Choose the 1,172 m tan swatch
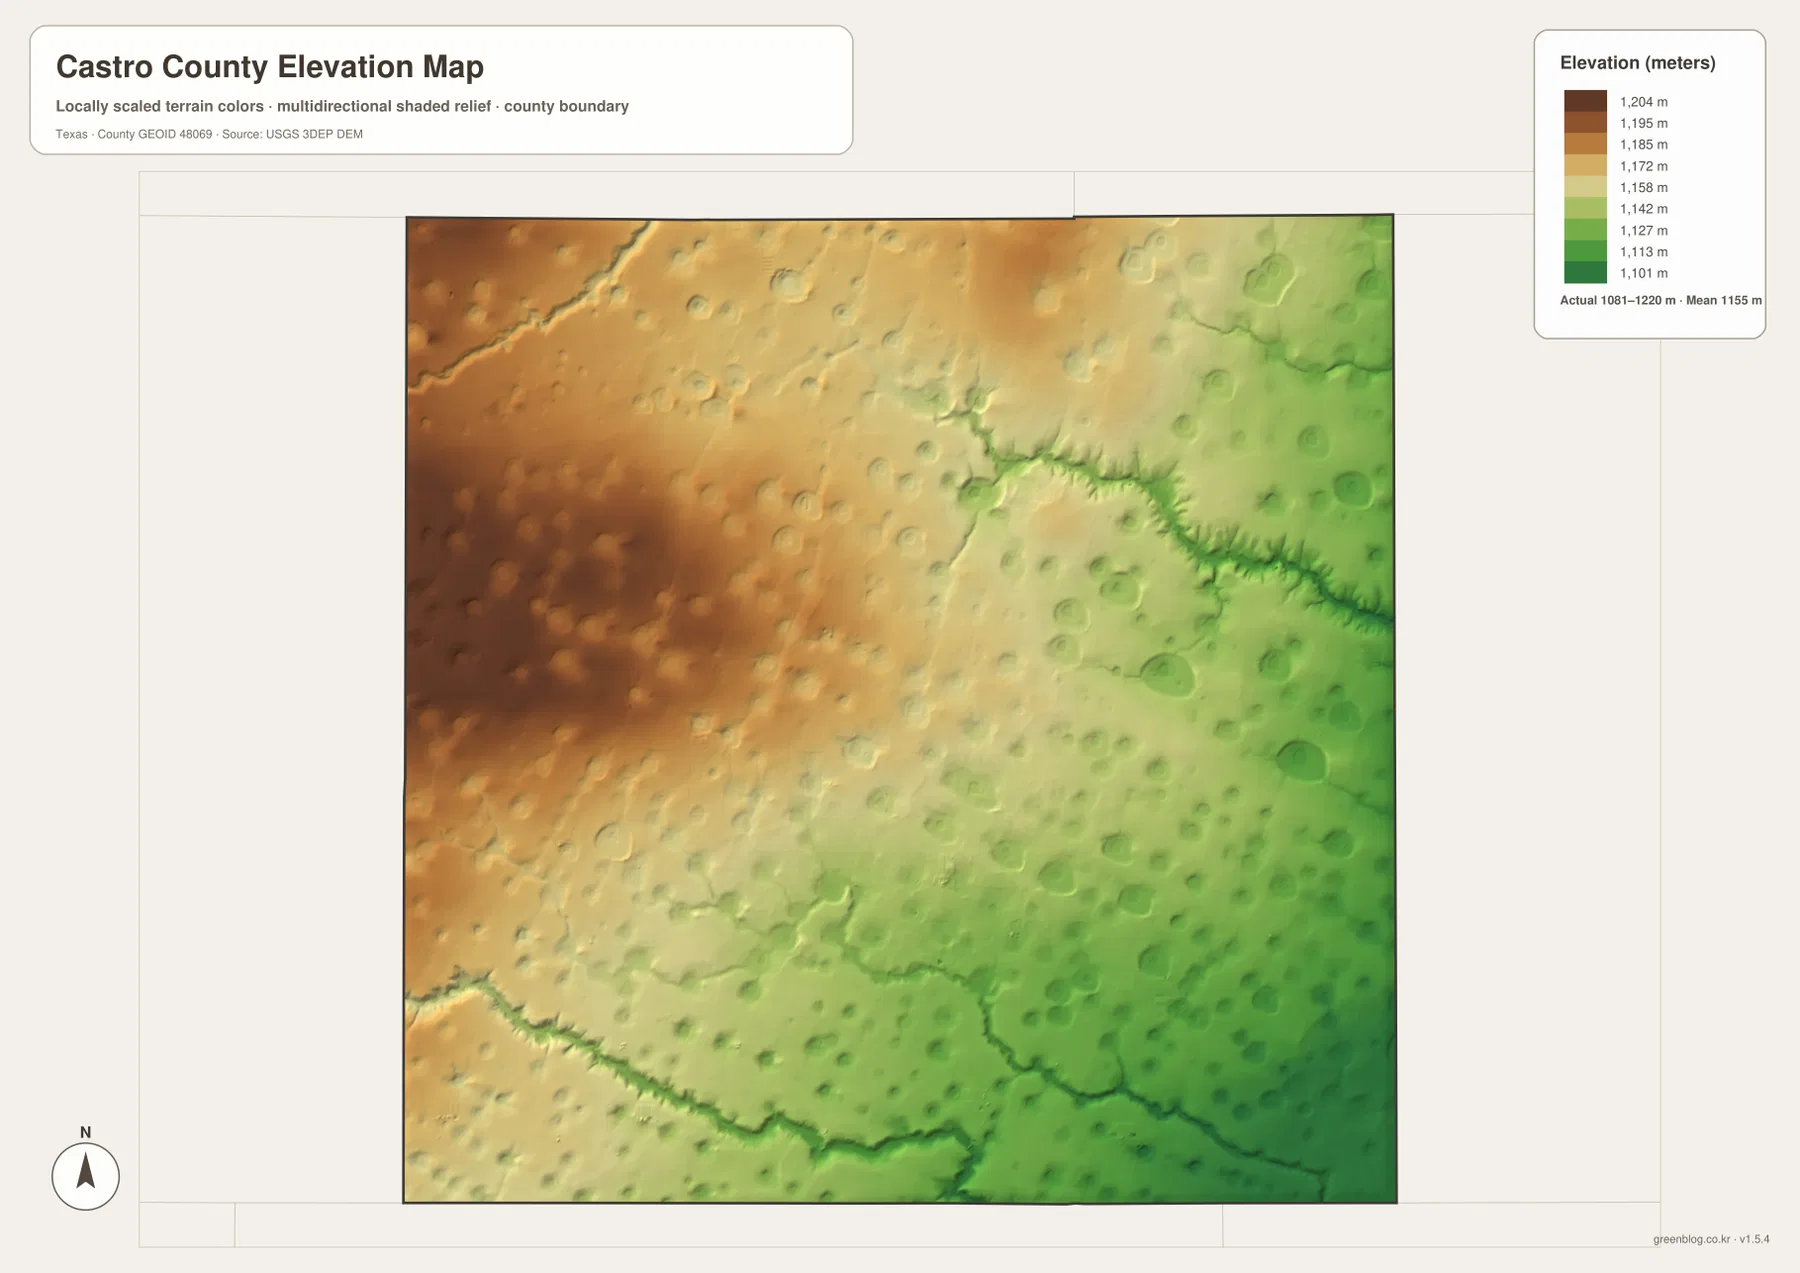 click(x=1585, y=166)
